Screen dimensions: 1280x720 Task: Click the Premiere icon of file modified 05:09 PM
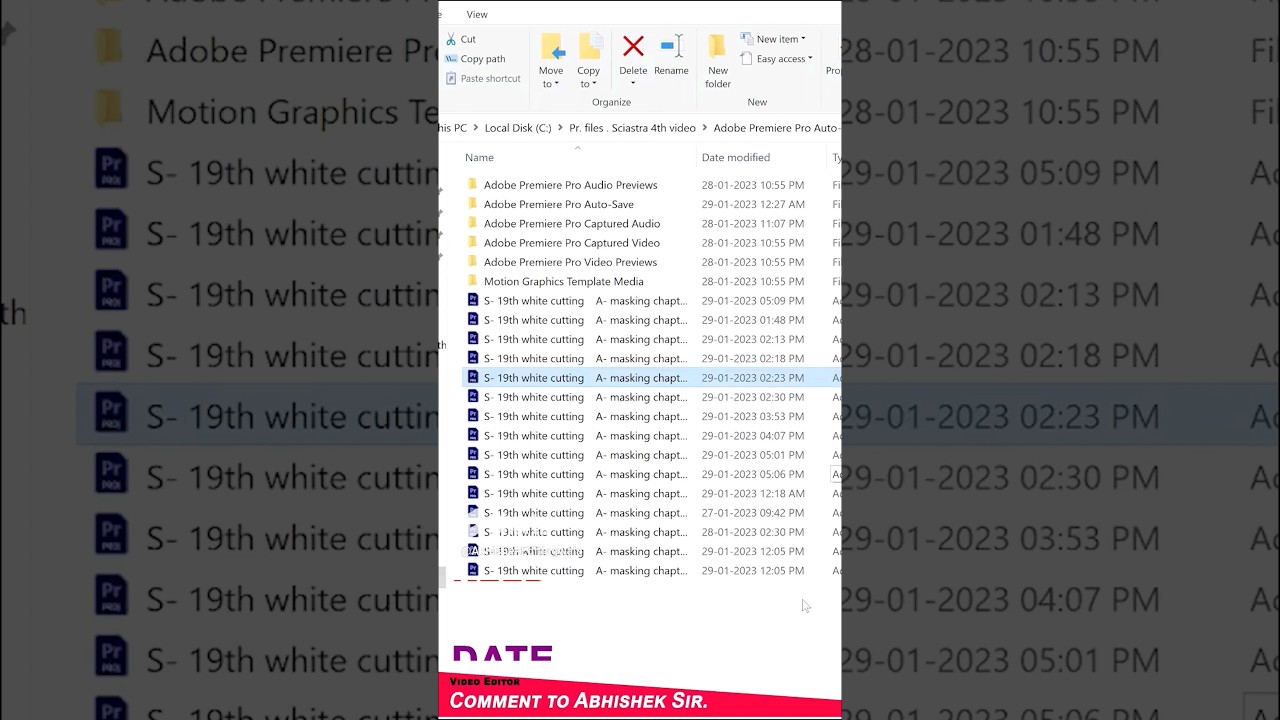473,300
